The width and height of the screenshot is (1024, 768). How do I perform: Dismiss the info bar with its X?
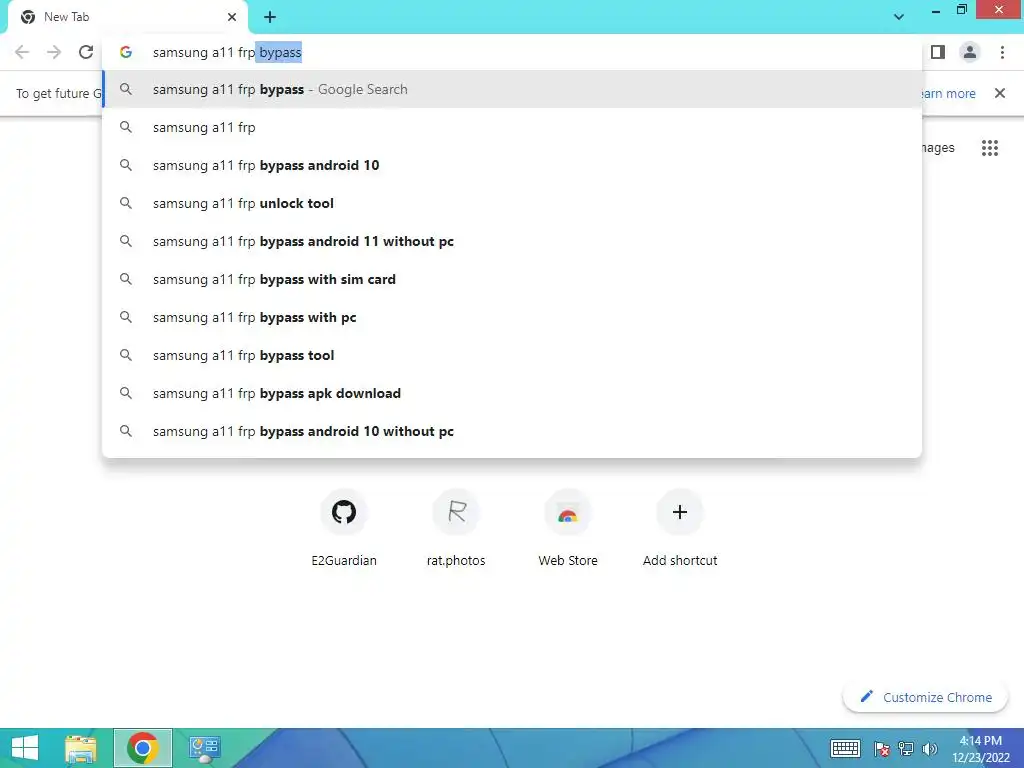pyautogui.click(x=1000, y=93)
